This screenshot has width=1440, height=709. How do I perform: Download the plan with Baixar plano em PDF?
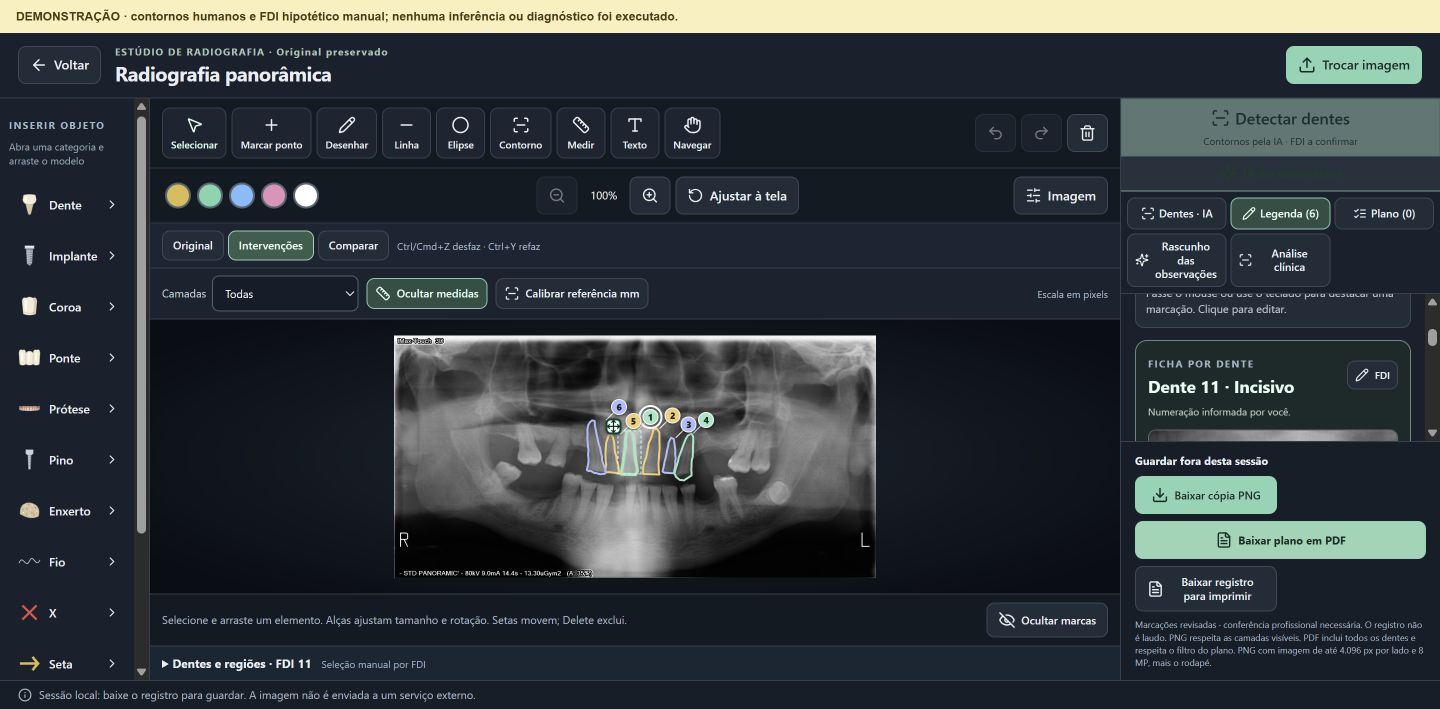(x=1280, y=540)
